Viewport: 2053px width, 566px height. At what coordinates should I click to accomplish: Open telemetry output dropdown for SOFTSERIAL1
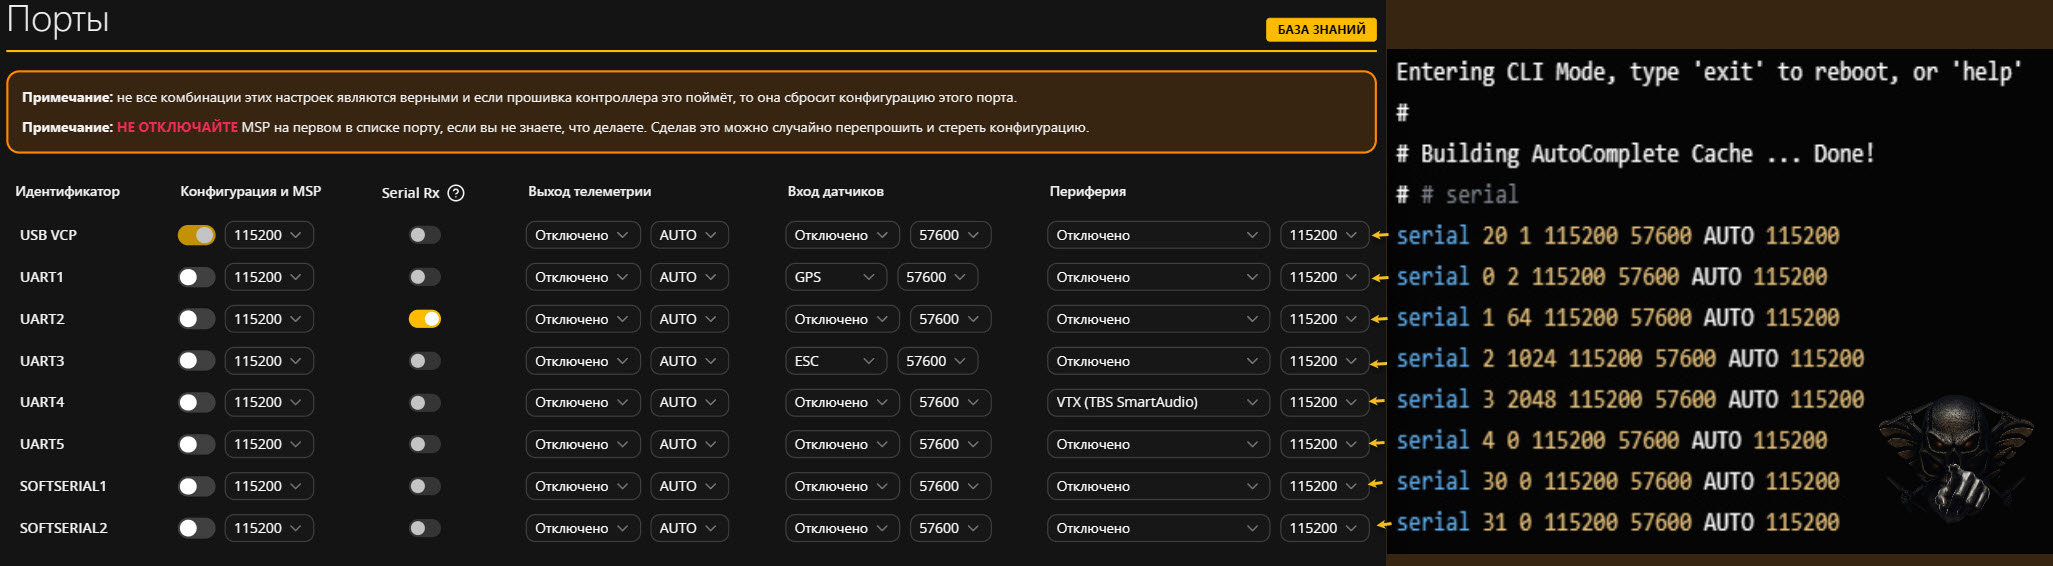pyautogui.click(x=583, y=486)
